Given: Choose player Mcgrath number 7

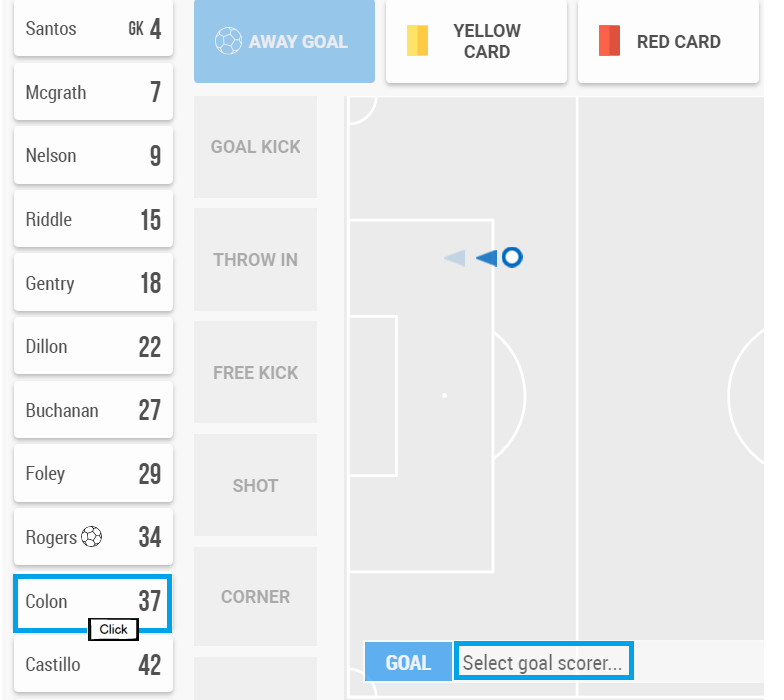Looking at the screenshot, I should [94, 92].
